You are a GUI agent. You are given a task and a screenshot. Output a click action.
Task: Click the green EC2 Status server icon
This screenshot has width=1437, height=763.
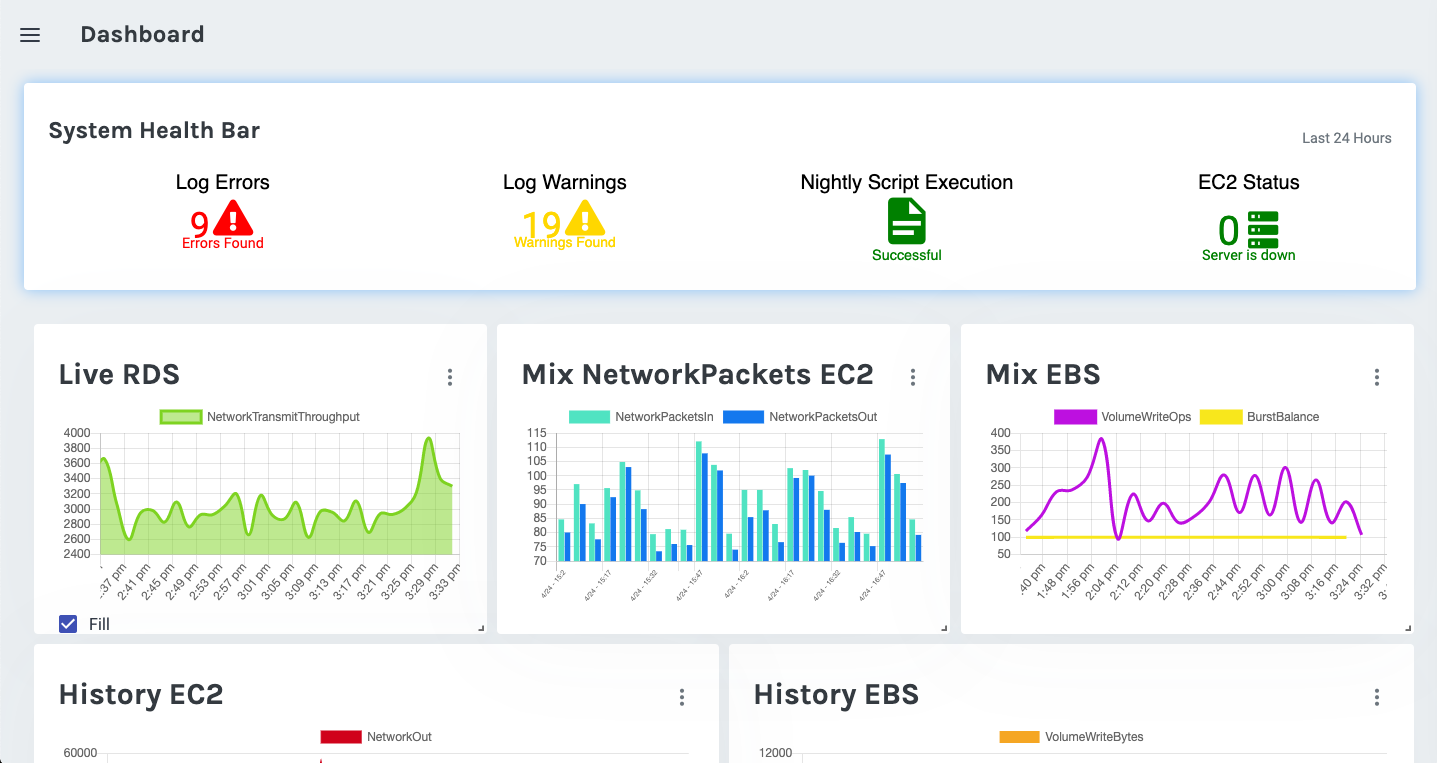point(1263,230)
